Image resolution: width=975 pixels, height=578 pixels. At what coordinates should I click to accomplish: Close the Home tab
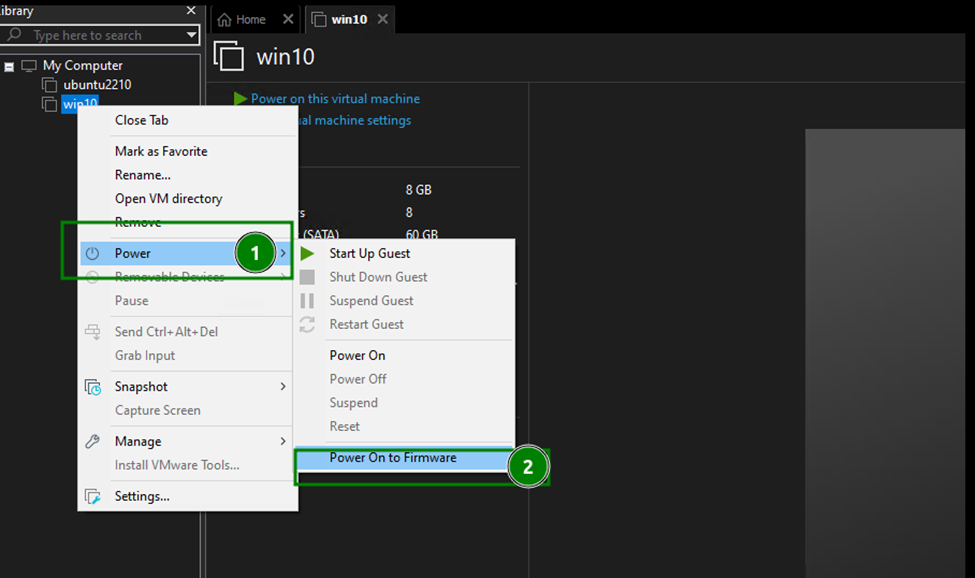tap(288, 19)
